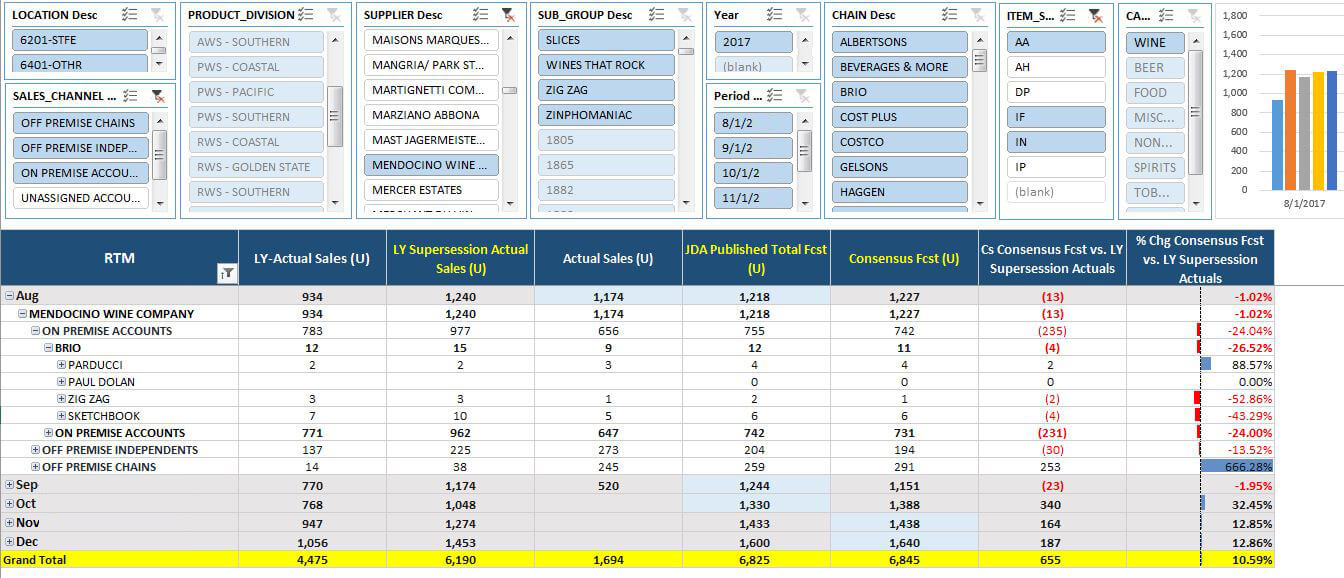Turn on multi-select for SUB_GROUP Desc slicer

tap(656, 15)
